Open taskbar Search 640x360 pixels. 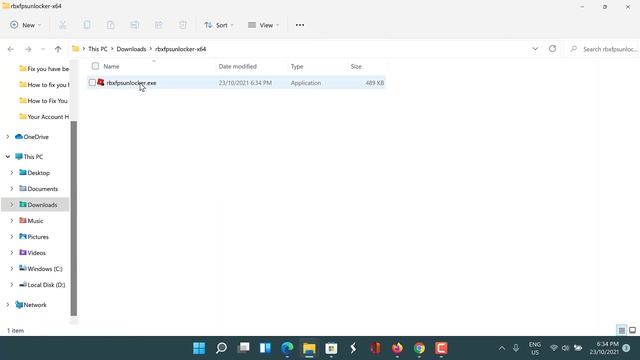[221, 348]
